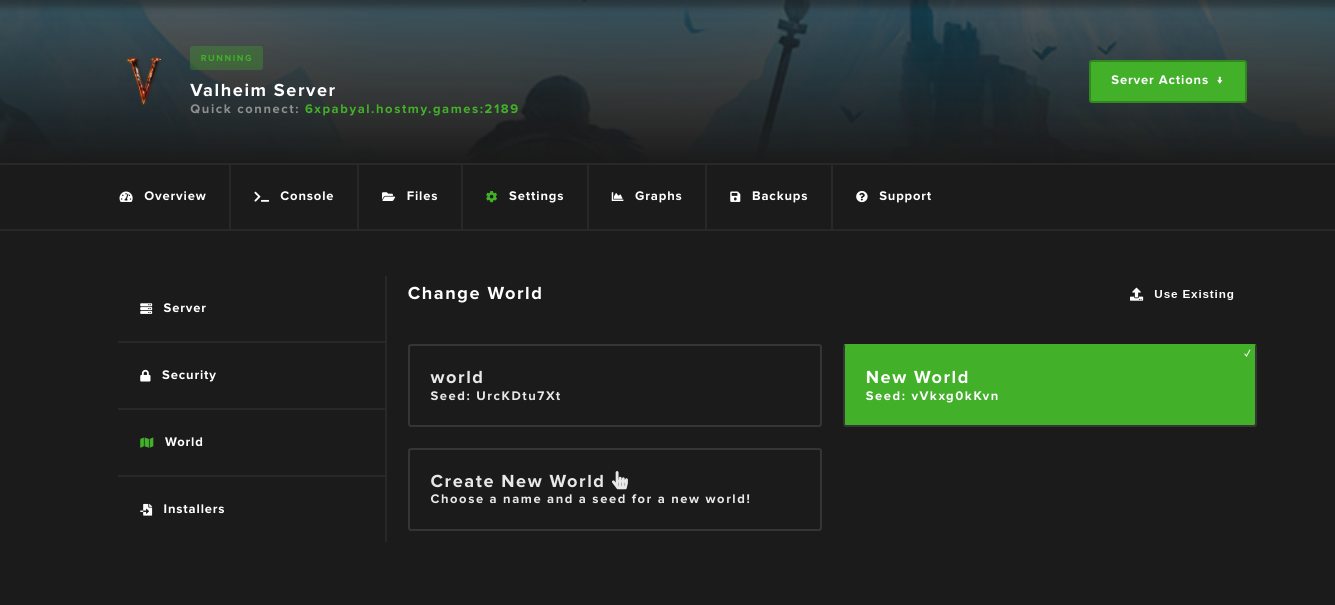Click the Console terminal prompt icon
This screenshot has width=1335, height=605.
point(261,197)
